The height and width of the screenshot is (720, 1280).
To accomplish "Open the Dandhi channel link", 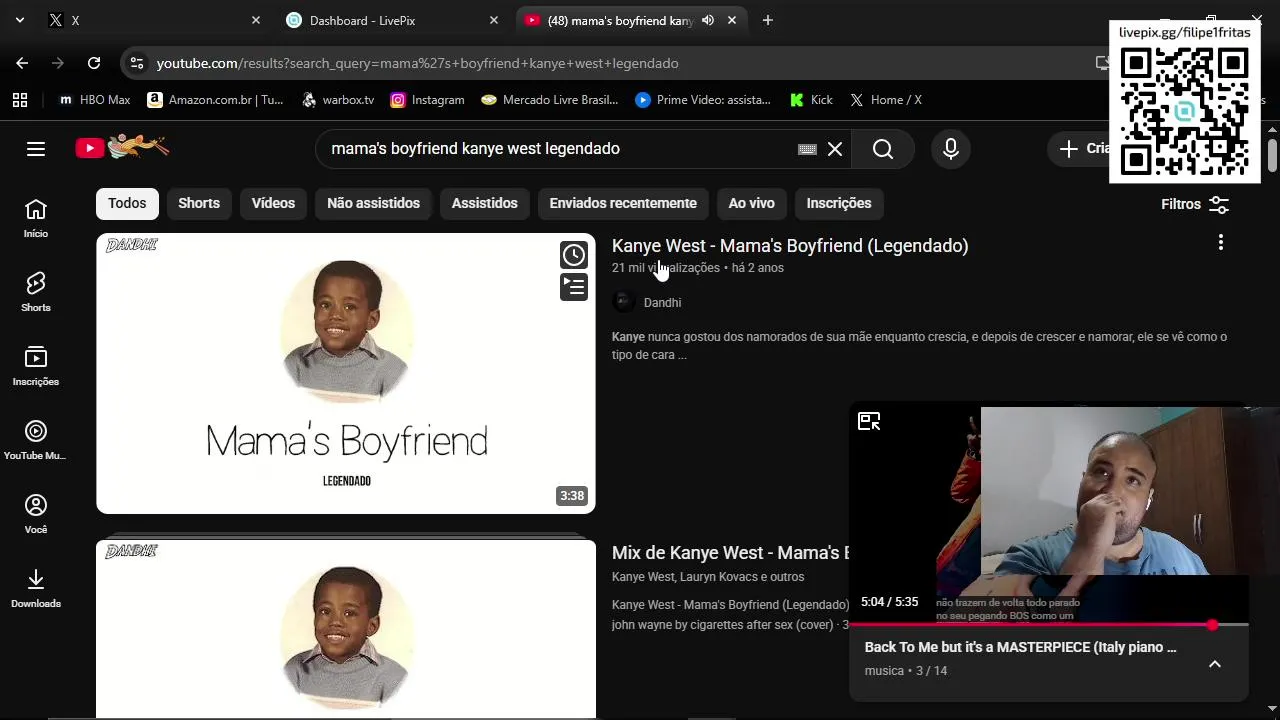I will pyautogui.click(x=662, y=303).
